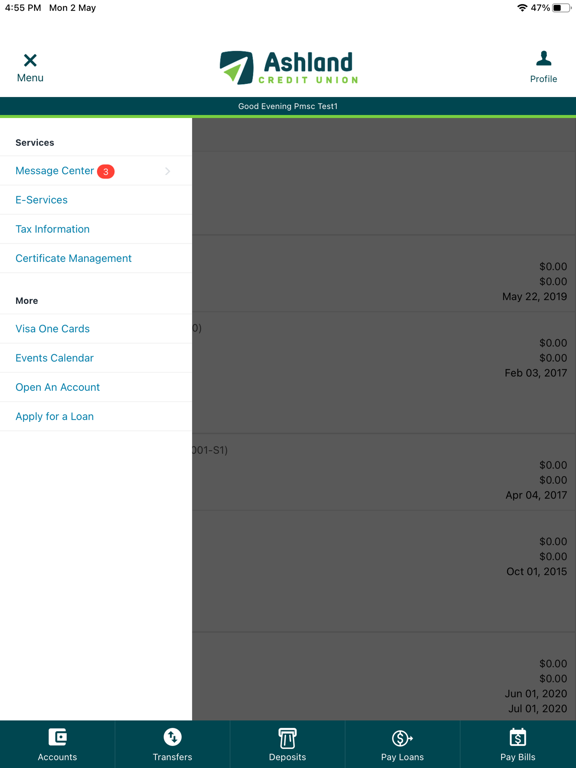Open the Pay Loans tab icon
Image resolution: width=576 pixels, height=768 pixels.
[402, 738]
